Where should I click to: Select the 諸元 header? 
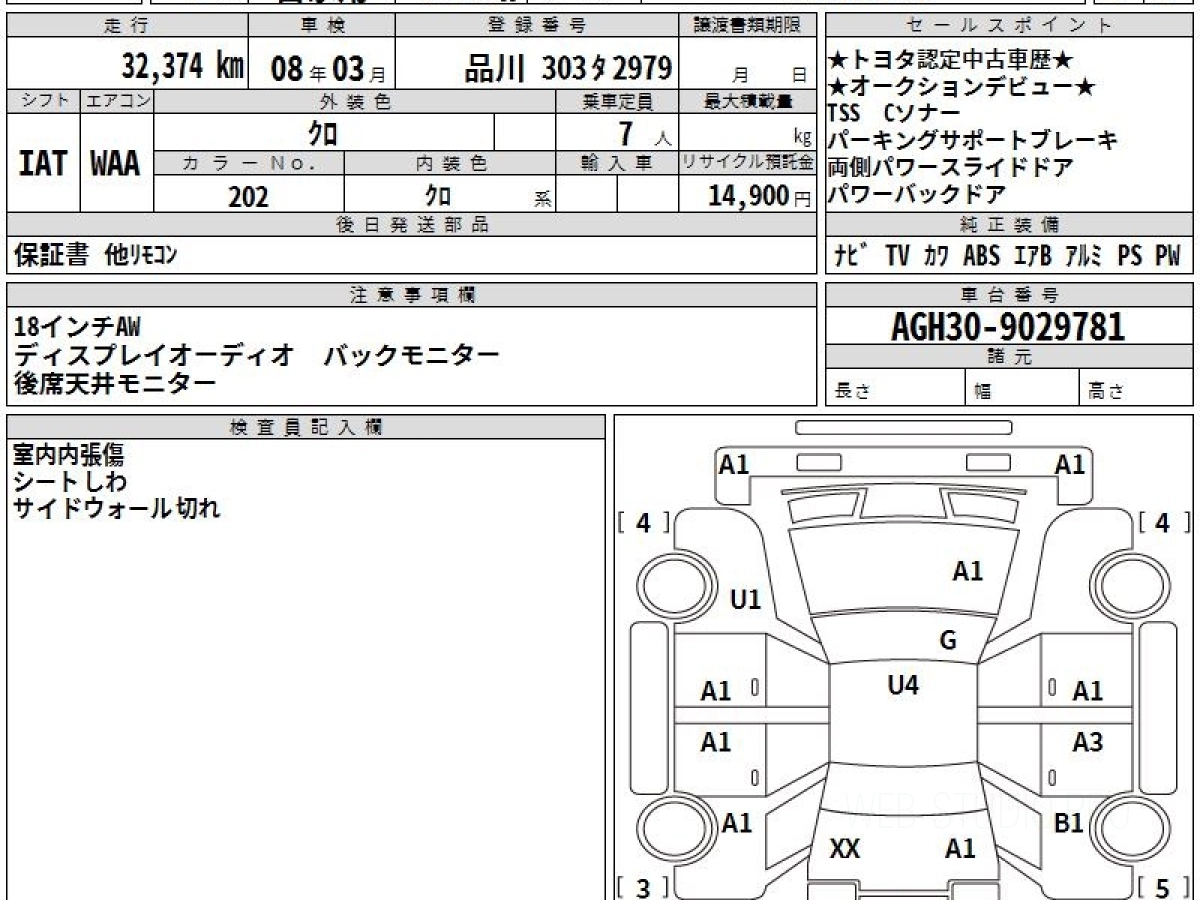pyautogui.click(x=1008, y=357)
